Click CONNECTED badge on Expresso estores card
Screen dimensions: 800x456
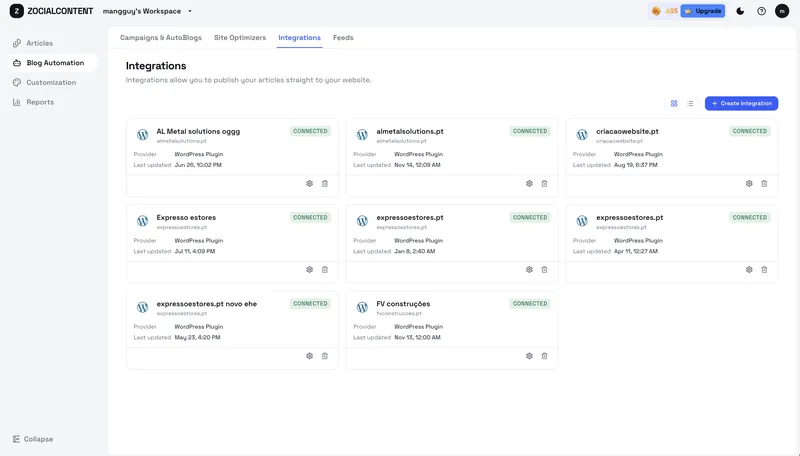310,217
